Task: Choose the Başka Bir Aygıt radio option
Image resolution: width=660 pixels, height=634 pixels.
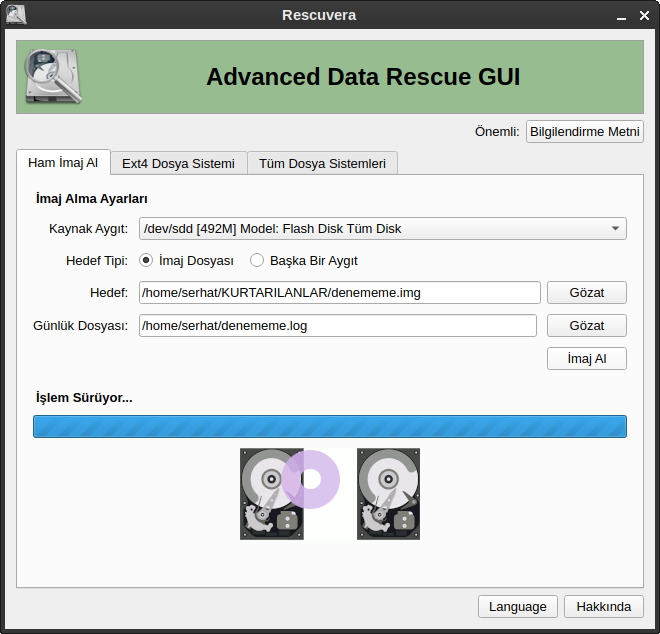Action: [257, 260]
